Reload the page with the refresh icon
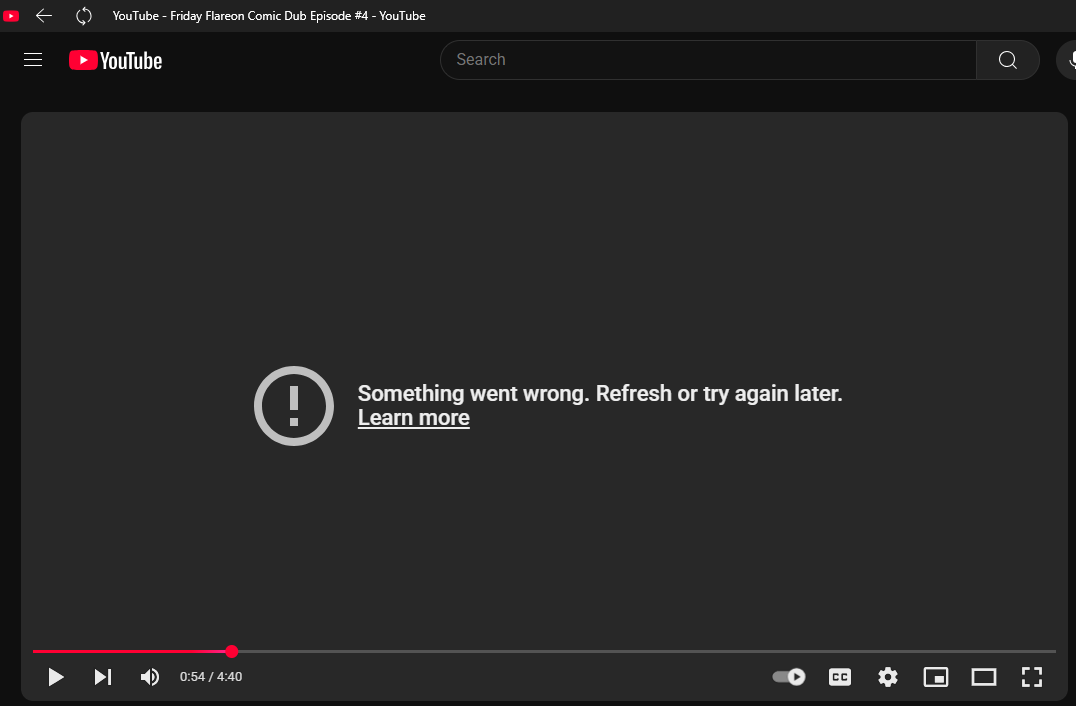This screenshot has height=706, width=1076. point(83,16)
